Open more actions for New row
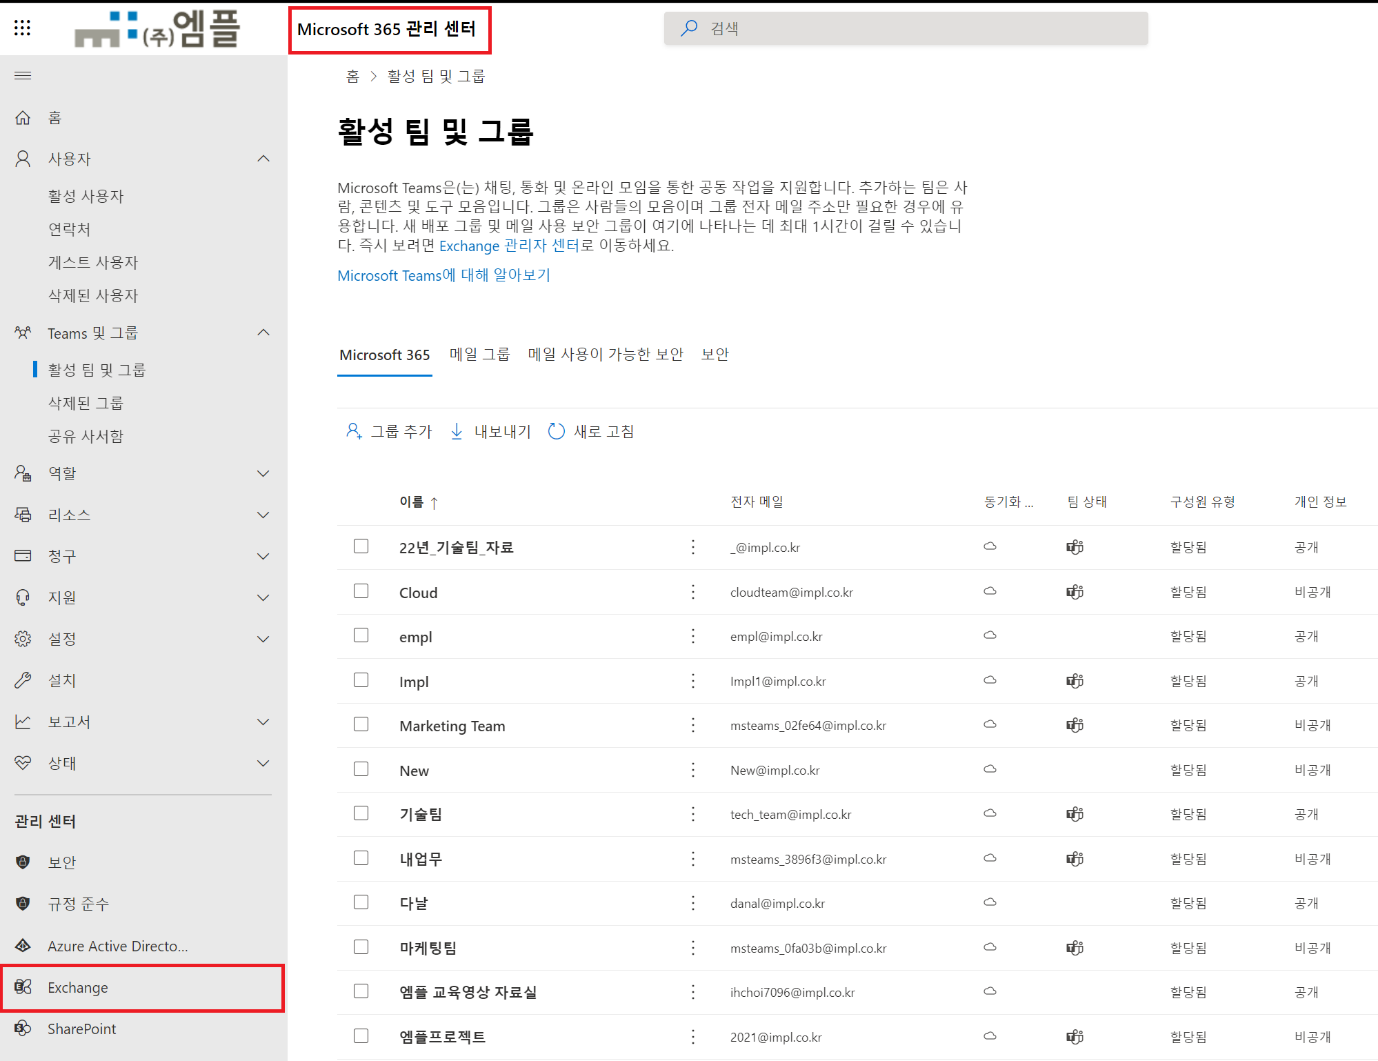1378x1061 pixels. (693, 770)
